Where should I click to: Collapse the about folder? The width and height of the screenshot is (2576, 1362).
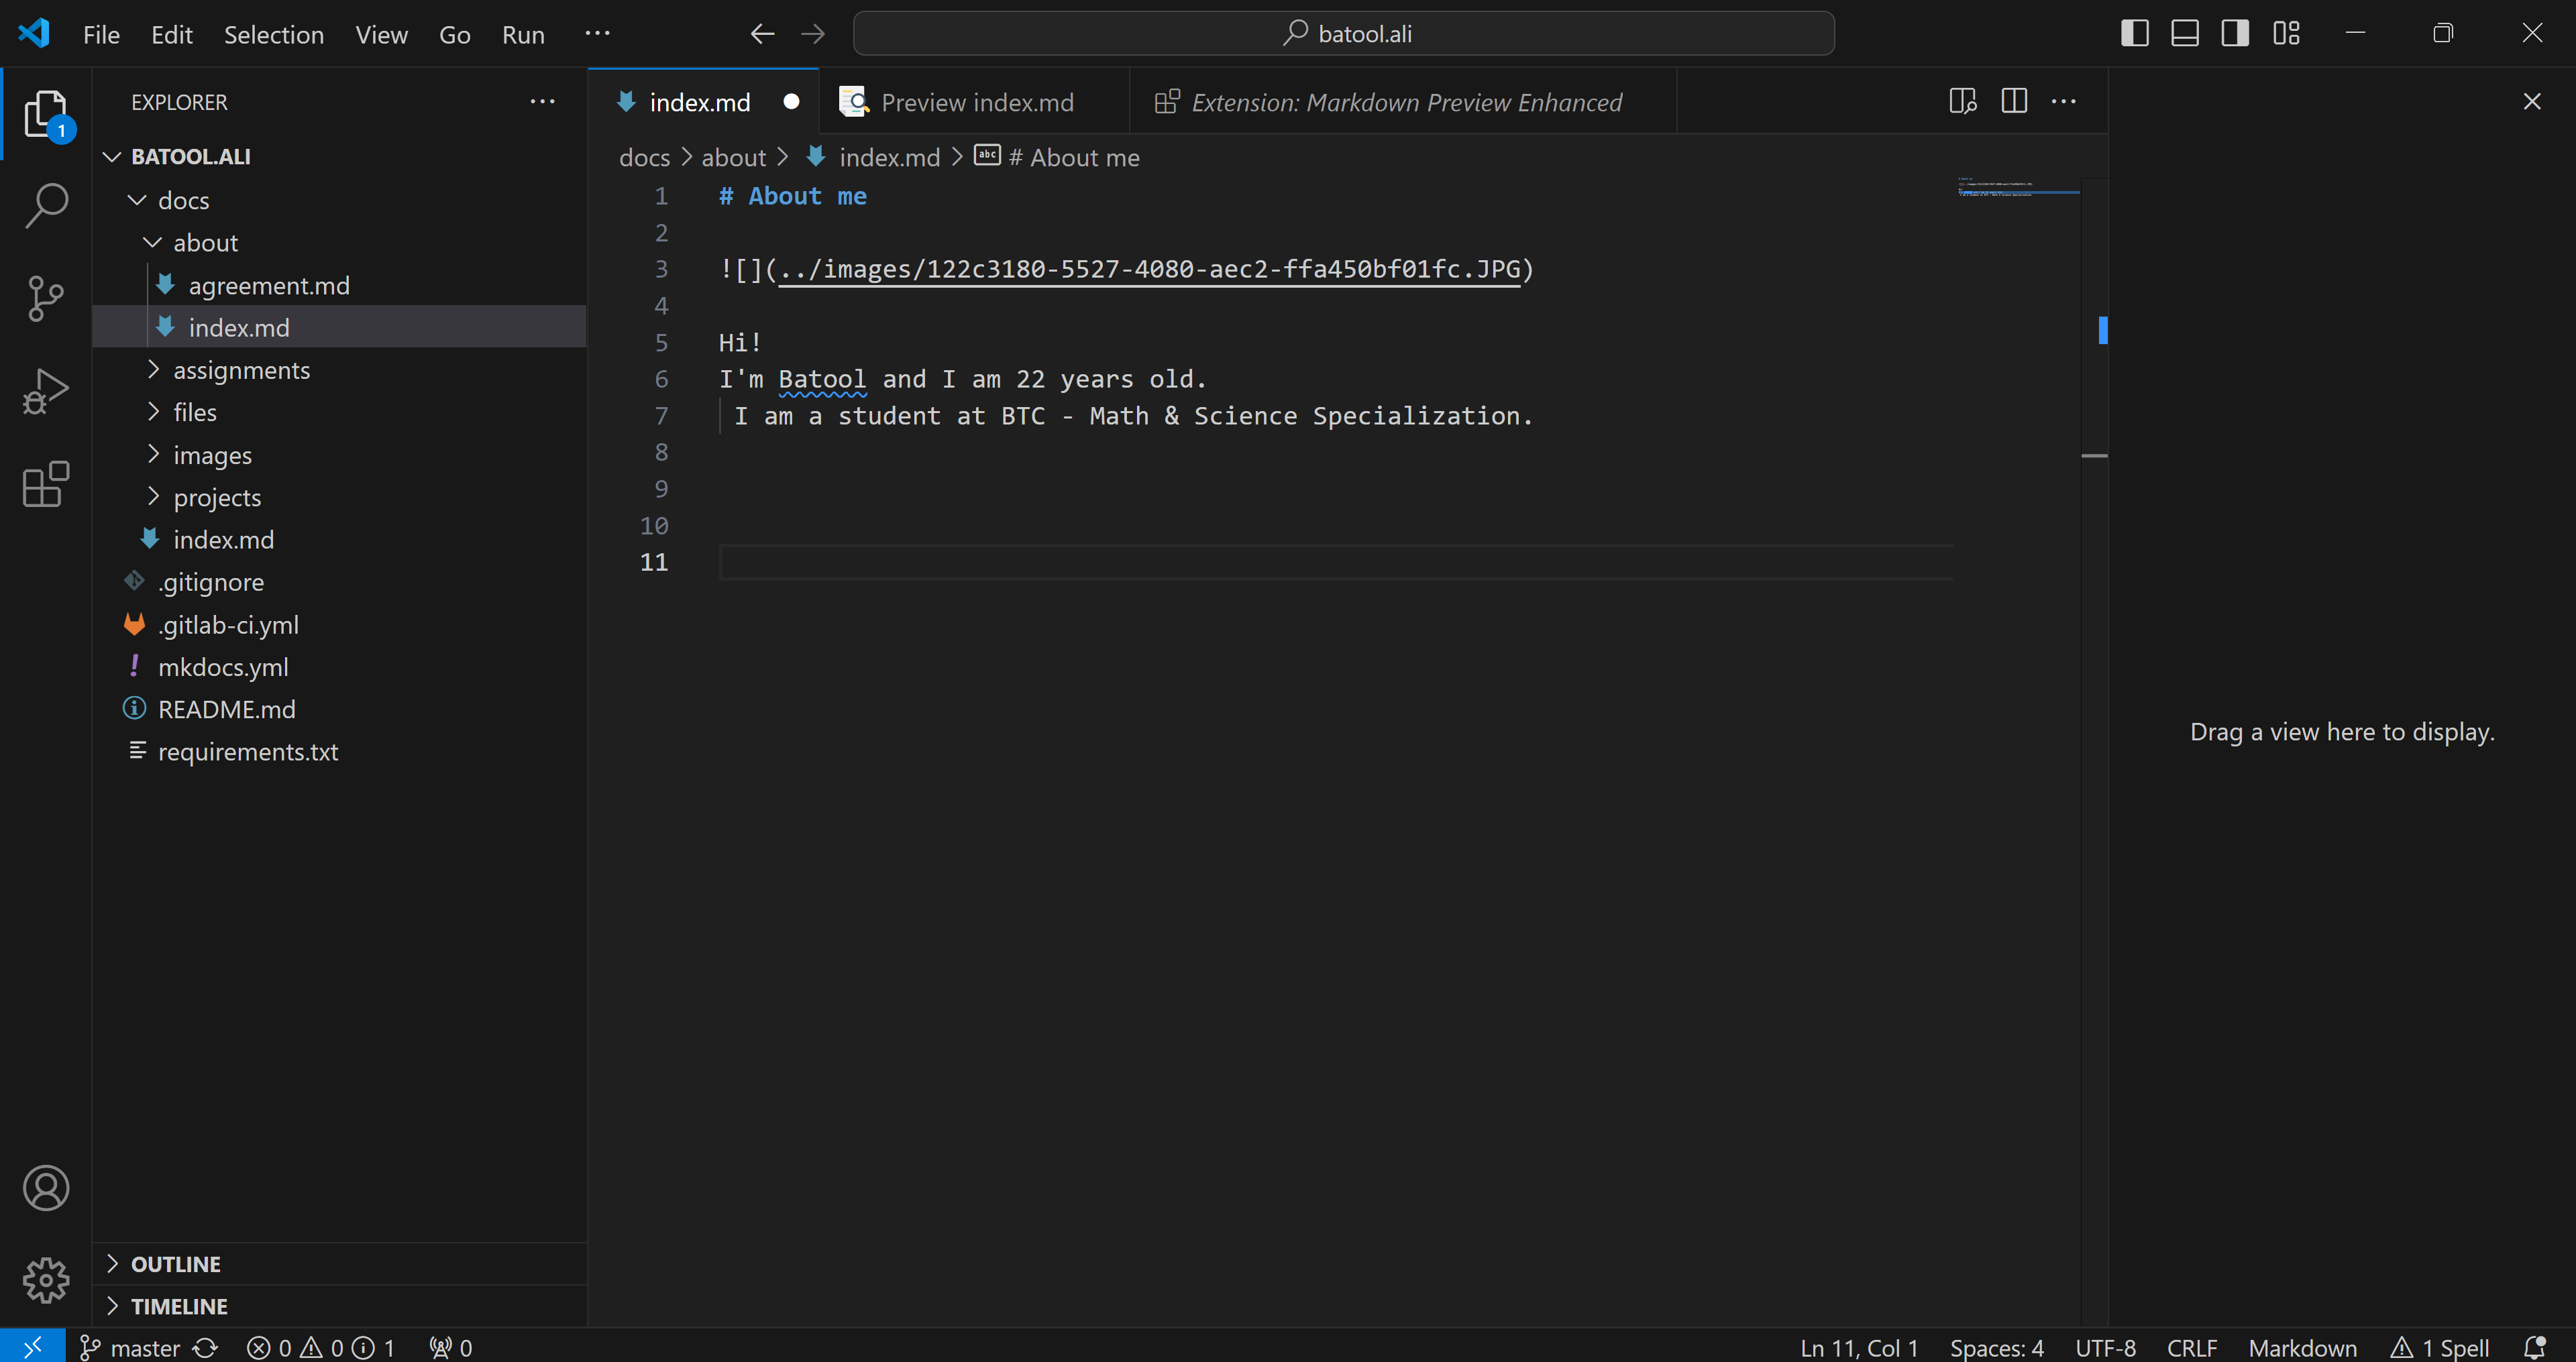point(152,243)
